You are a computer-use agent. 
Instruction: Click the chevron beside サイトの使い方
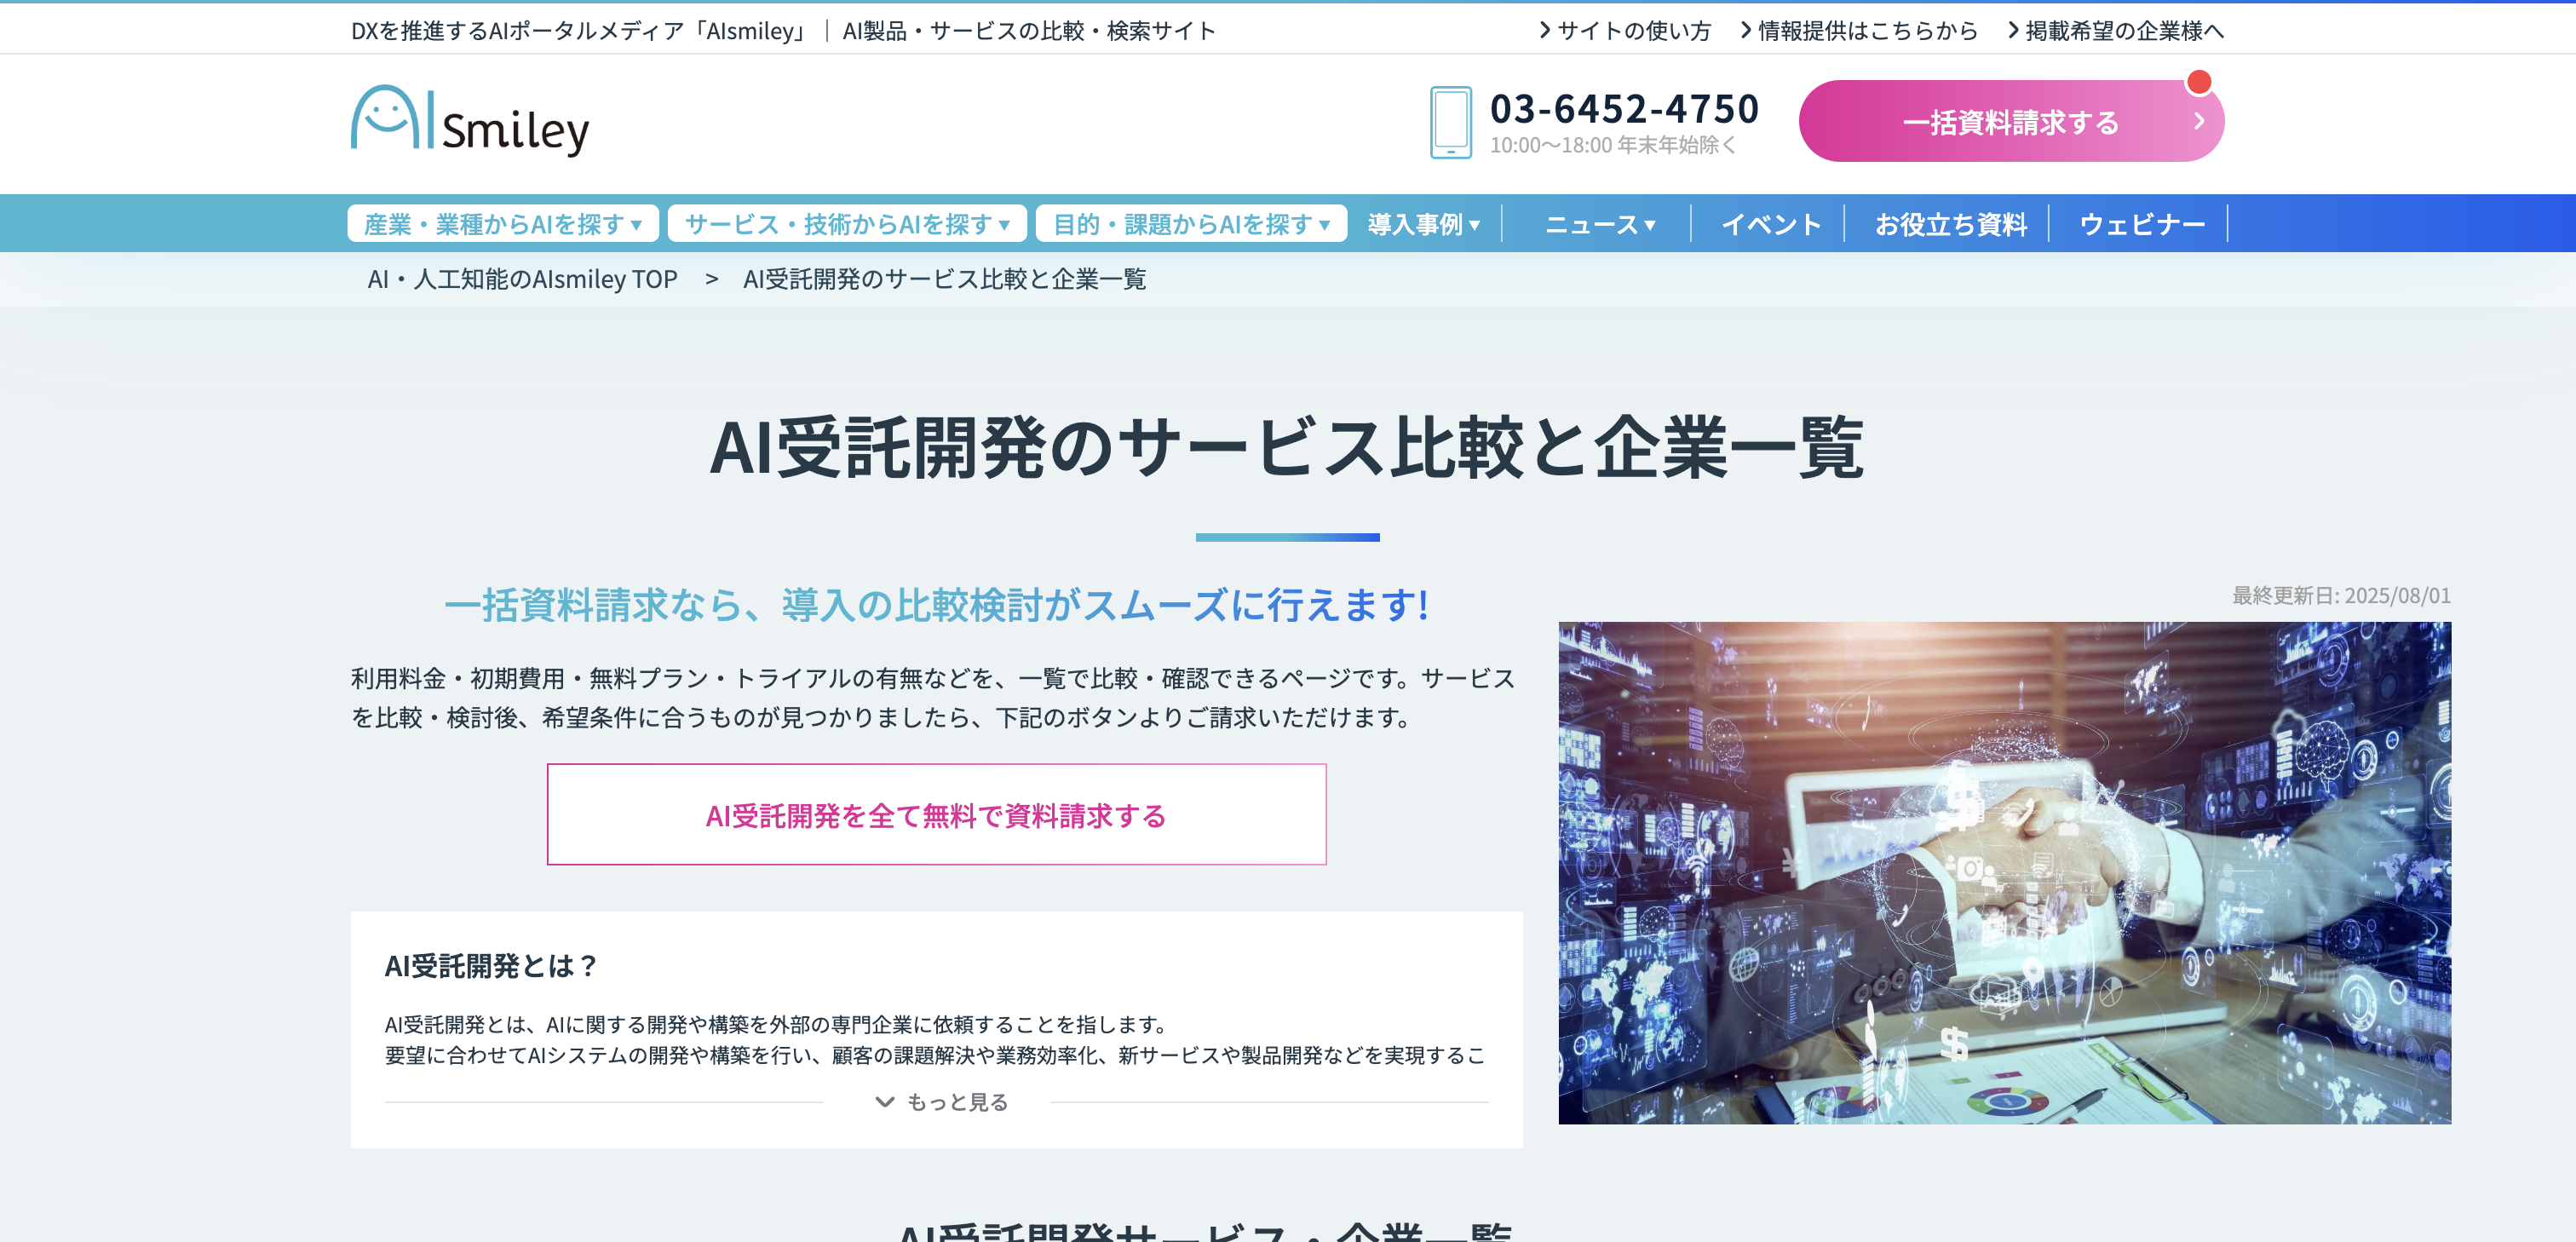(x=1545, y=30)
